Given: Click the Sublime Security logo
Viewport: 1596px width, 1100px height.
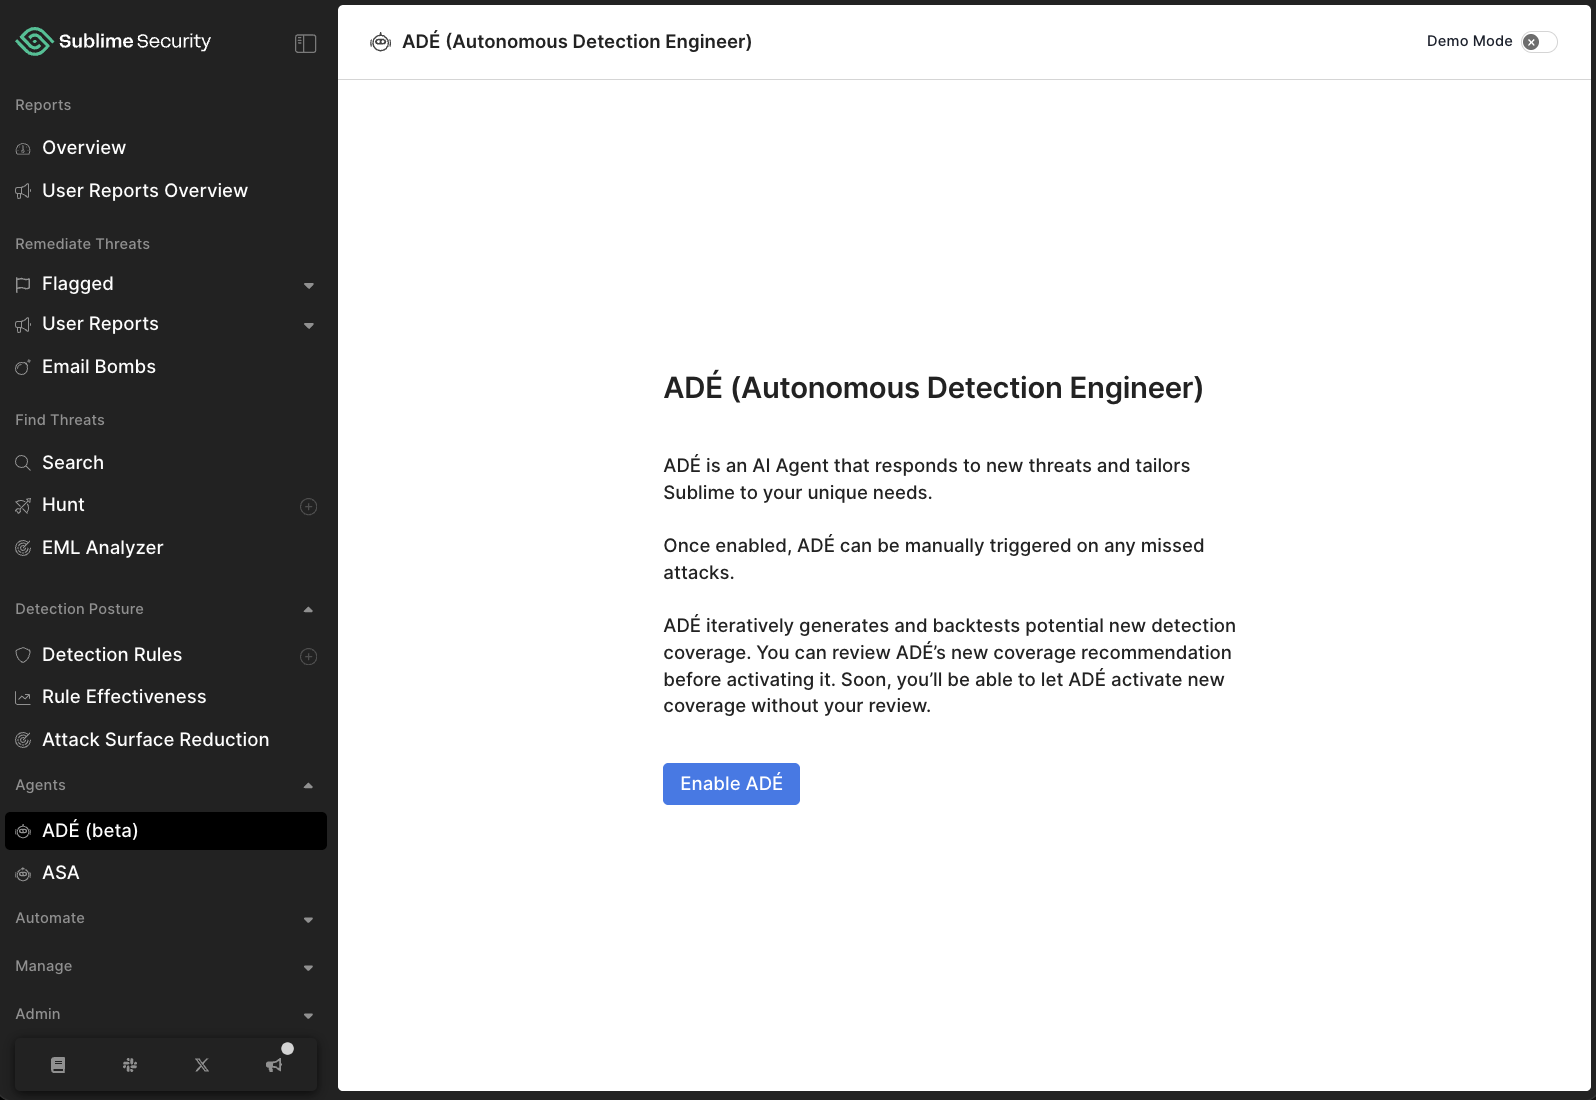Looking at the screenshot, I should coord(113,41).
